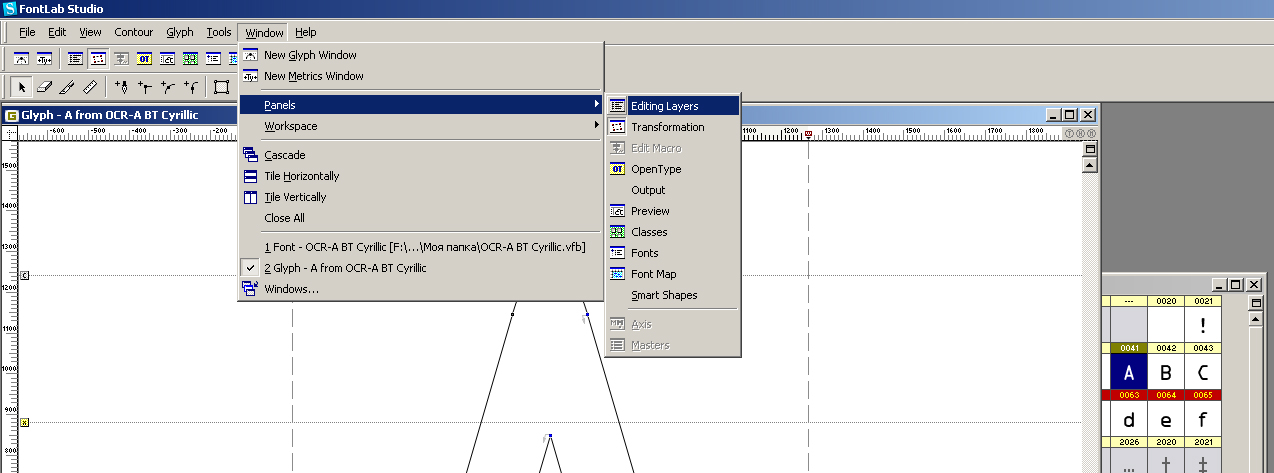Image resolution: width=1274 pixels, height=473 pixels.
Task: Click glyph cell A in font window
Action: click(x=1128, y=372)
